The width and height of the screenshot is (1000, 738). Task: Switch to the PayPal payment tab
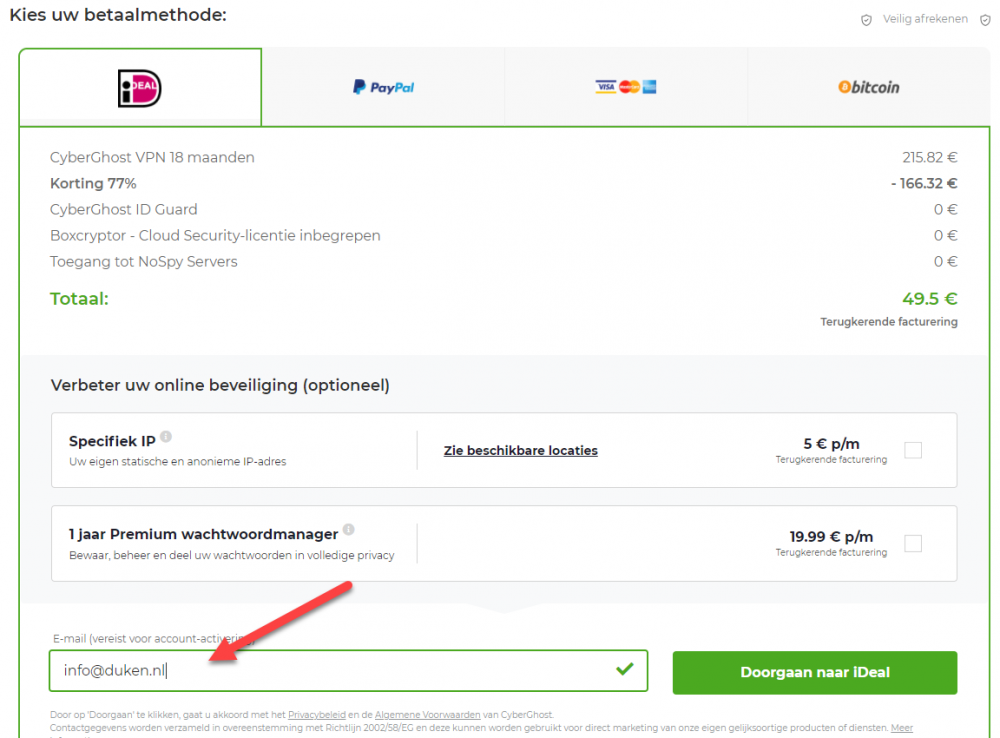tap(383, 88)
